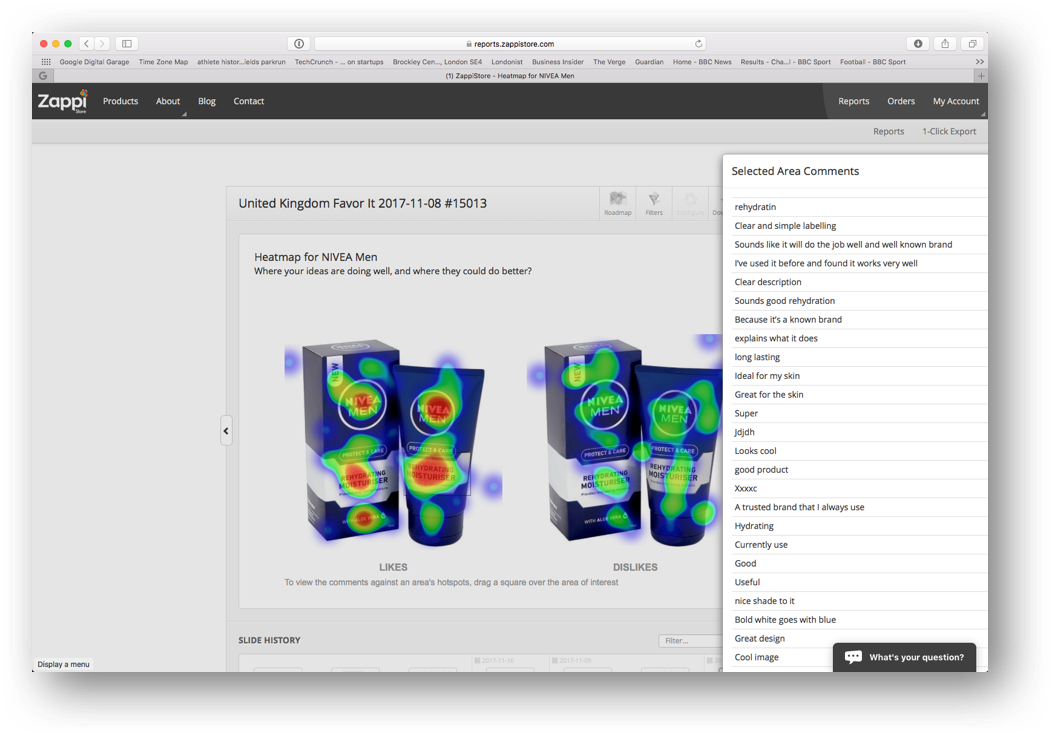This screenshot has width=1053, height=737.
Task: Open the Reports link in the top bar
Action: (x=853, y=100)
